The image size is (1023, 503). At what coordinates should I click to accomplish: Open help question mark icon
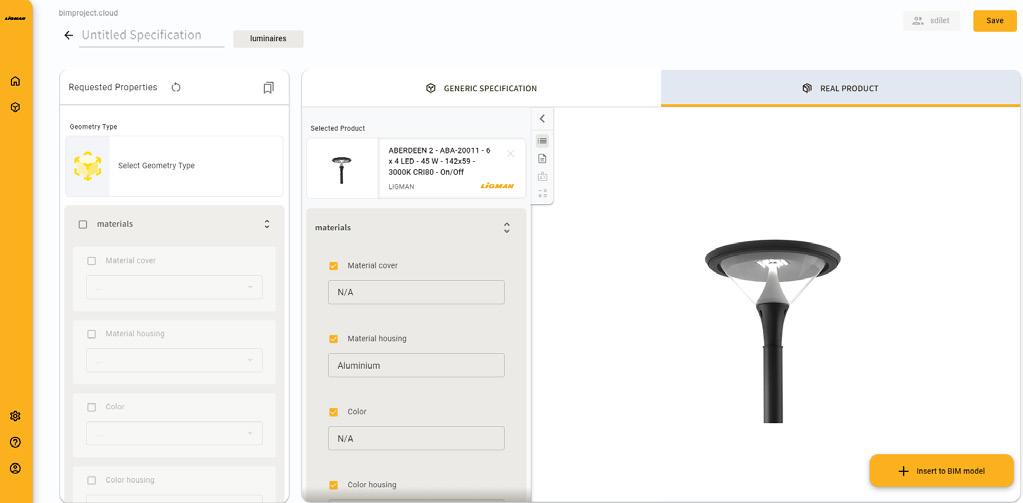(16, 442)
